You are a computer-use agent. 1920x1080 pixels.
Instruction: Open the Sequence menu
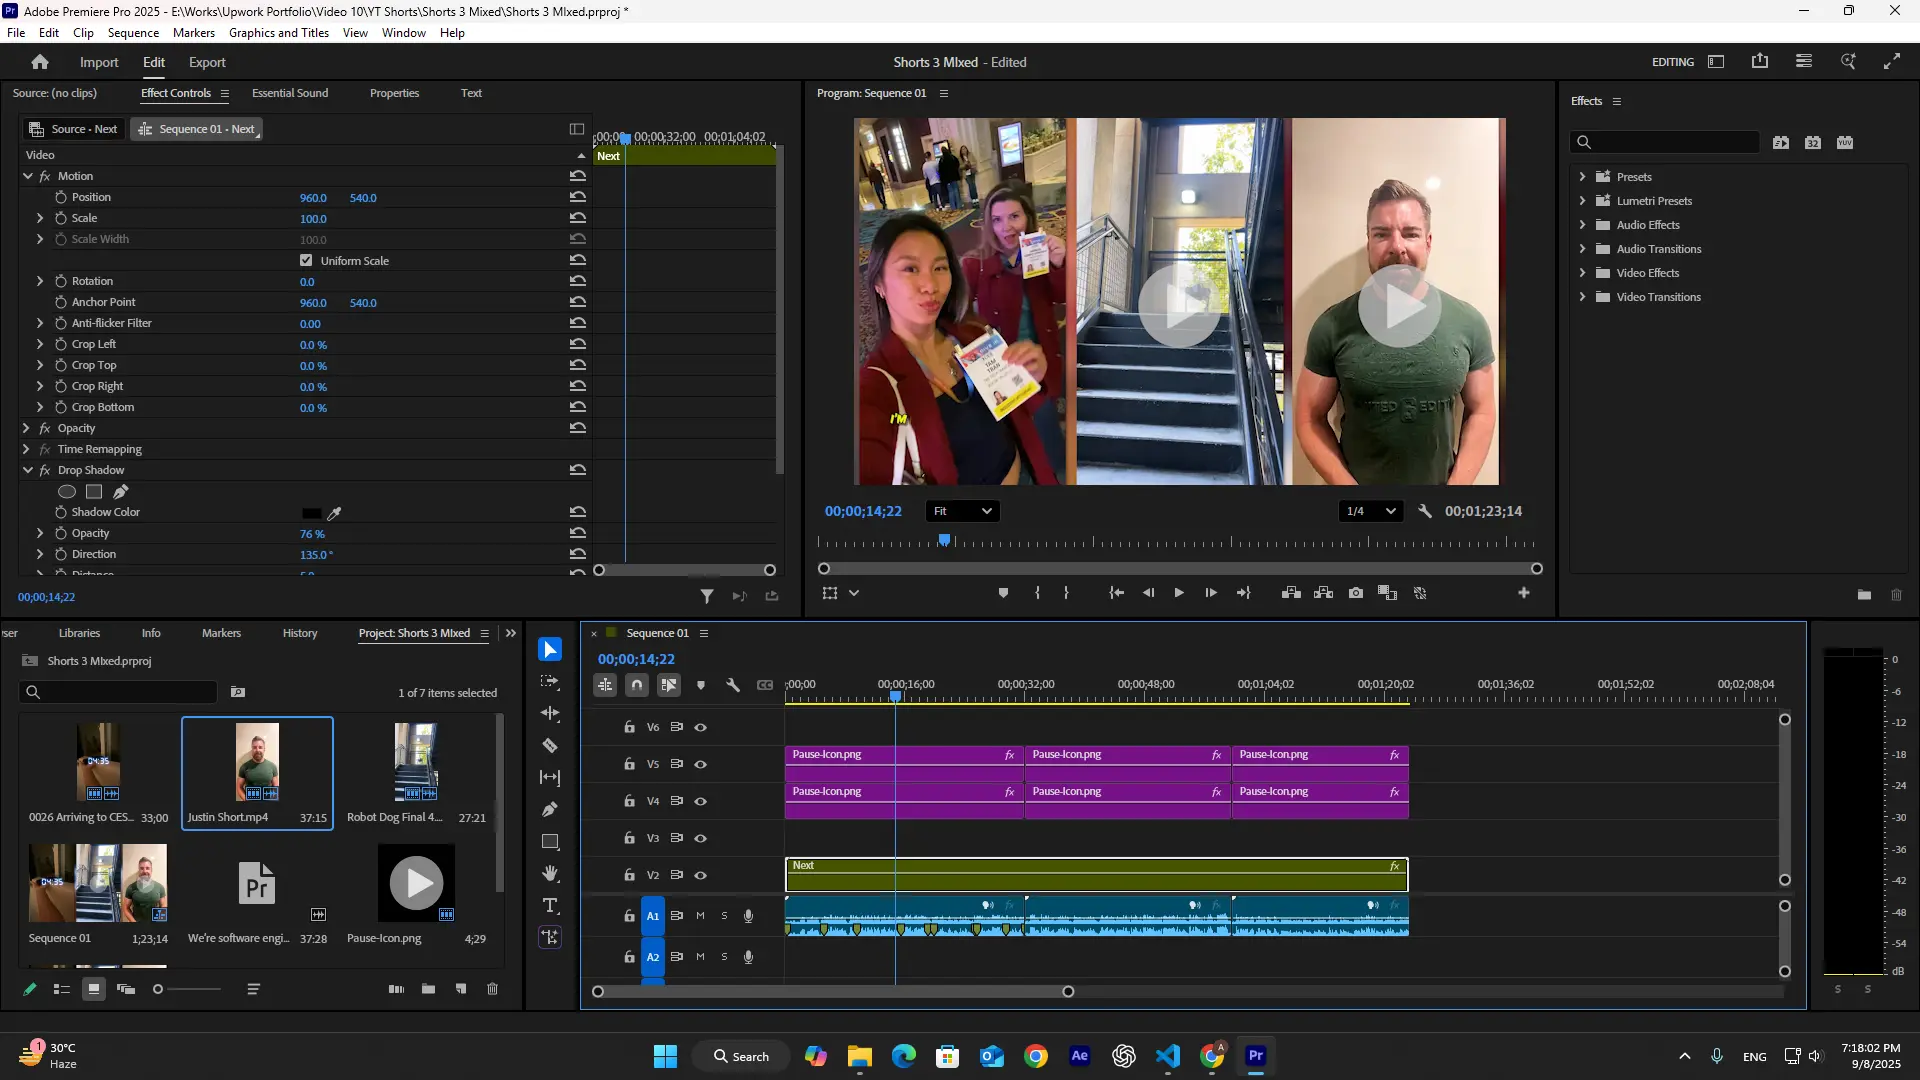pos(133,33)
